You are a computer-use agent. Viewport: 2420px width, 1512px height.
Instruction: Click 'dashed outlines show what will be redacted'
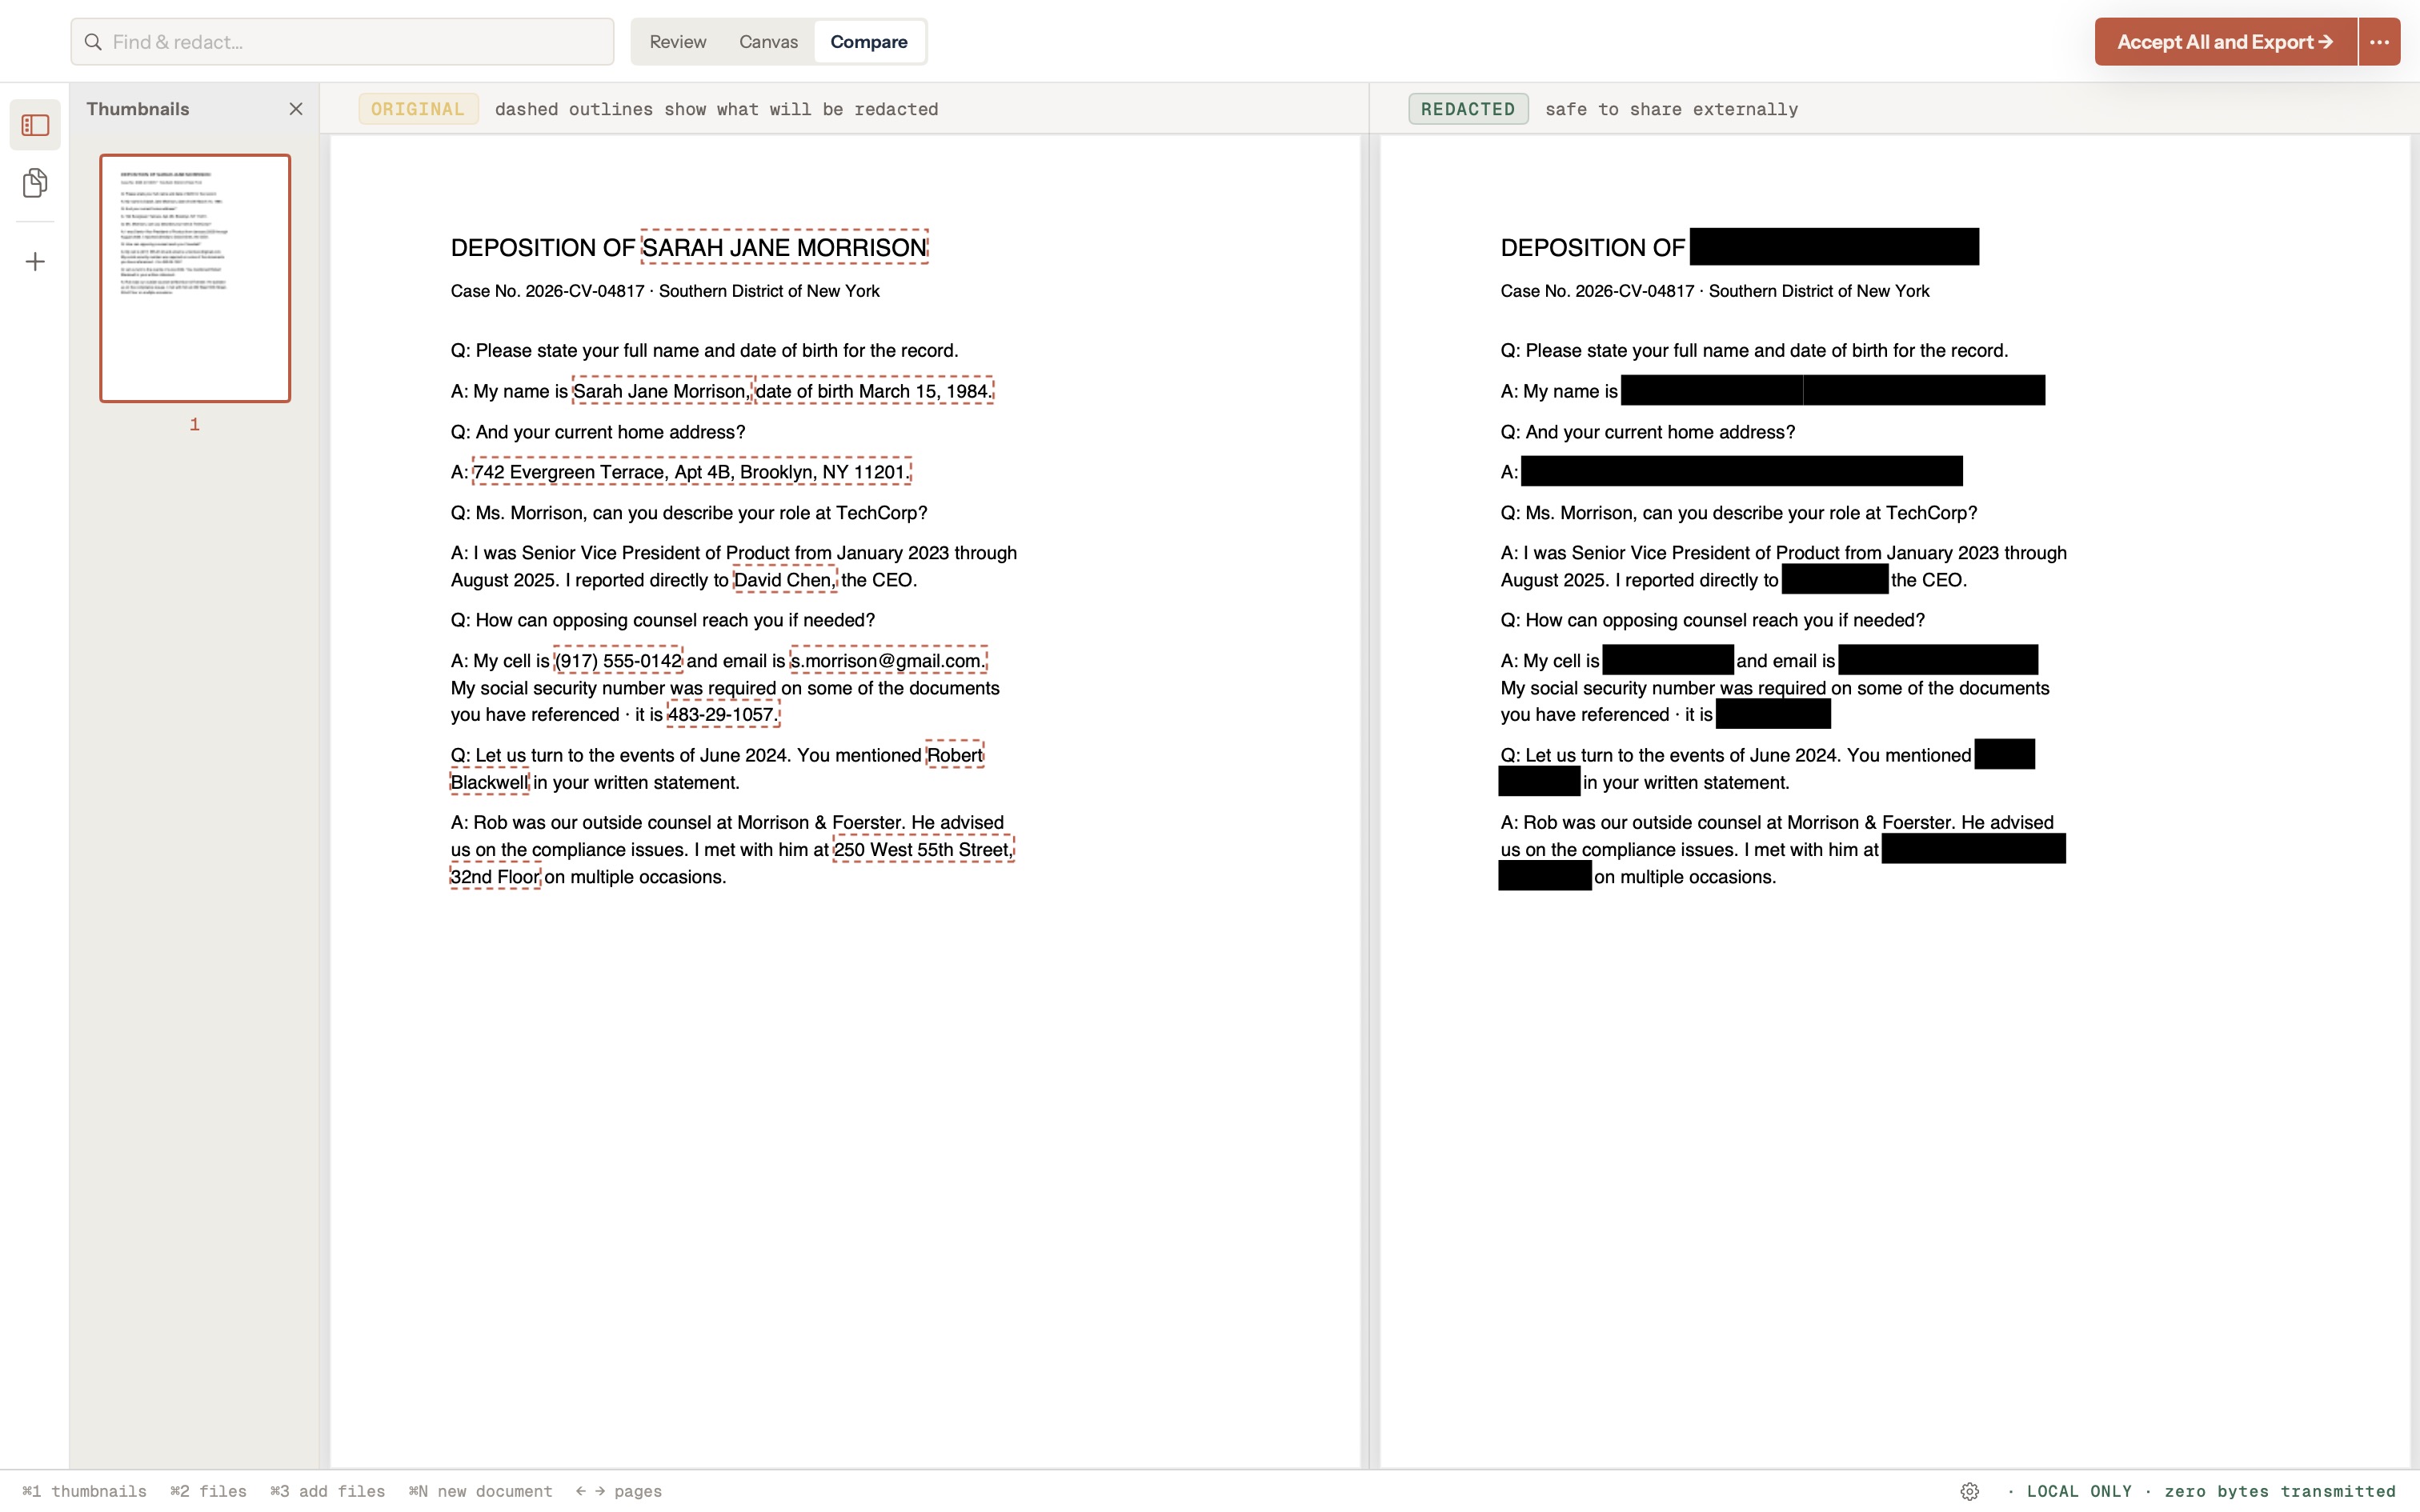[716, 109]
